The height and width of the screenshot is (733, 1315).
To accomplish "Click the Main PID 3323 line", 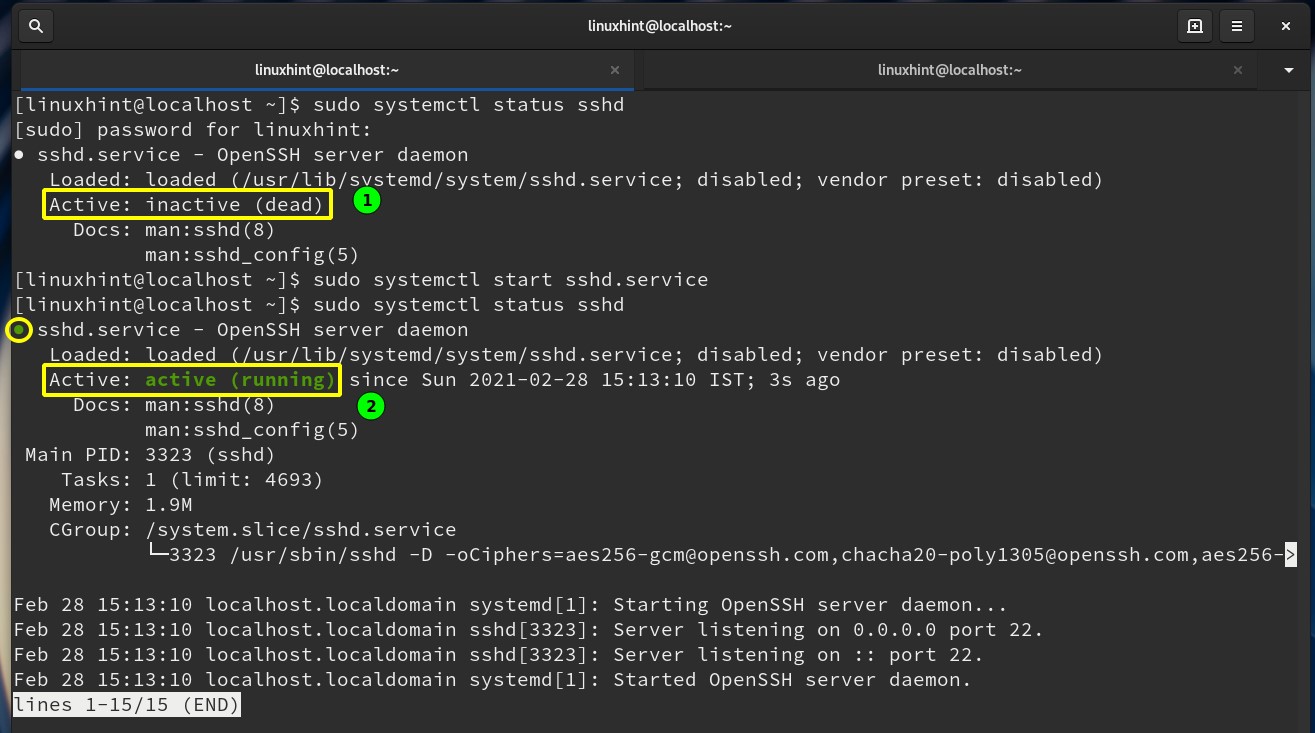I will (x=150, y=455).
